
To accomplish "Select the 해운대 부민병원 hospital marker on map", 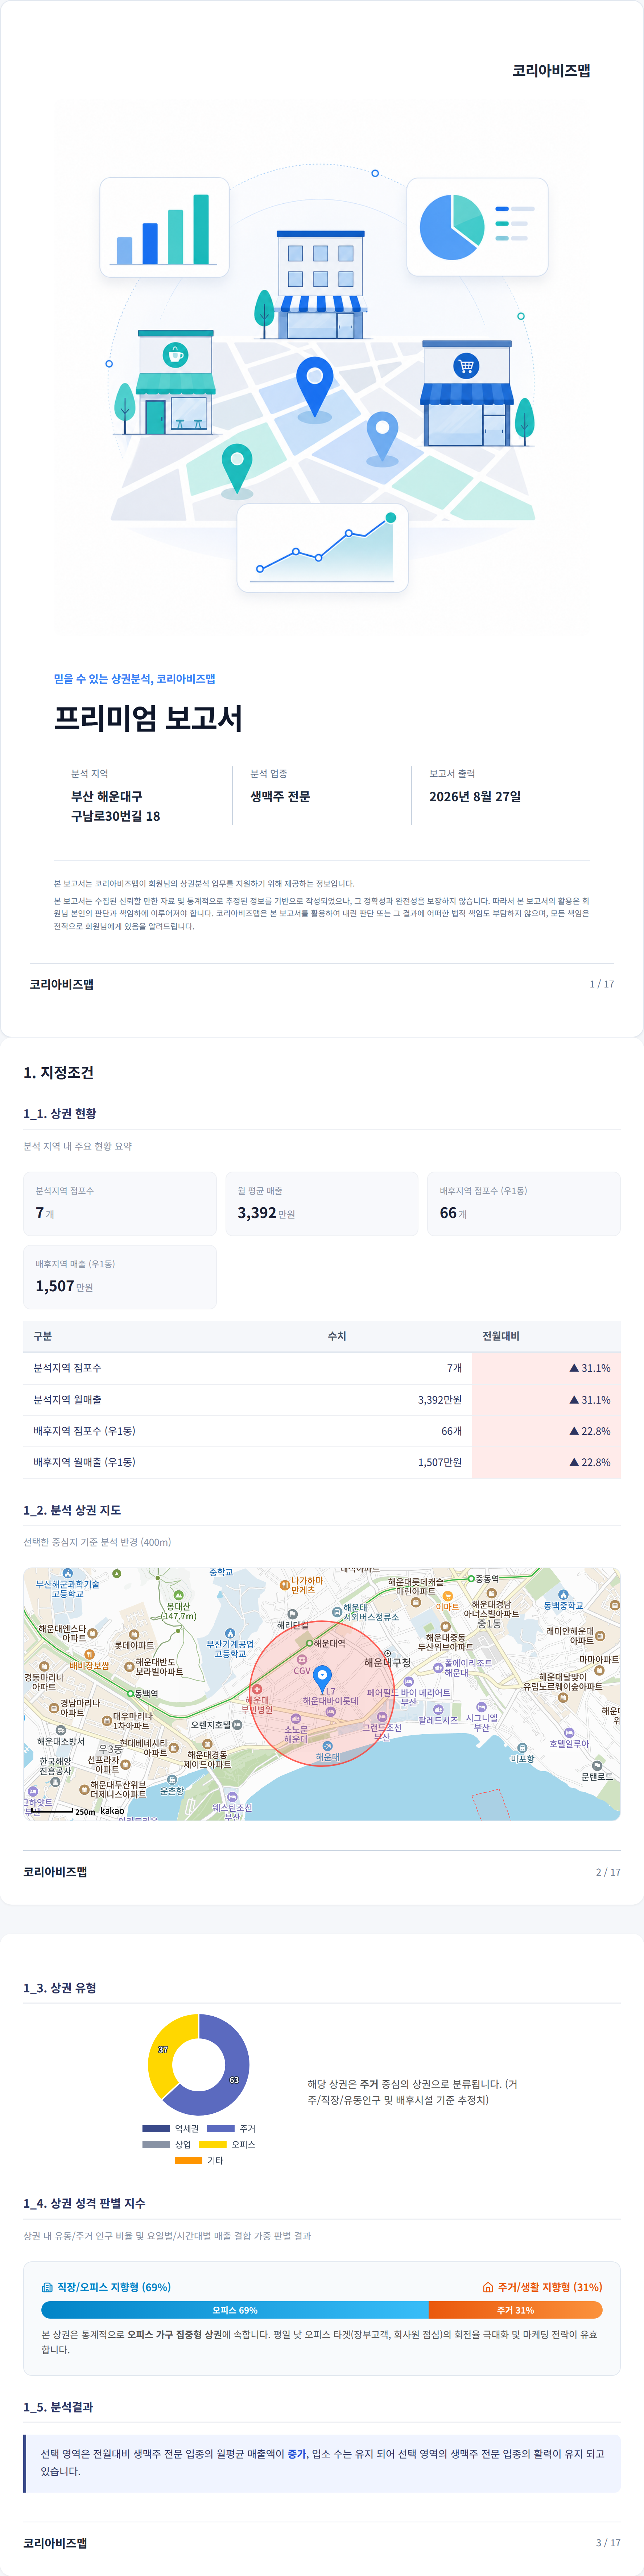I will pyautogui.click(x=257, y=1689).
